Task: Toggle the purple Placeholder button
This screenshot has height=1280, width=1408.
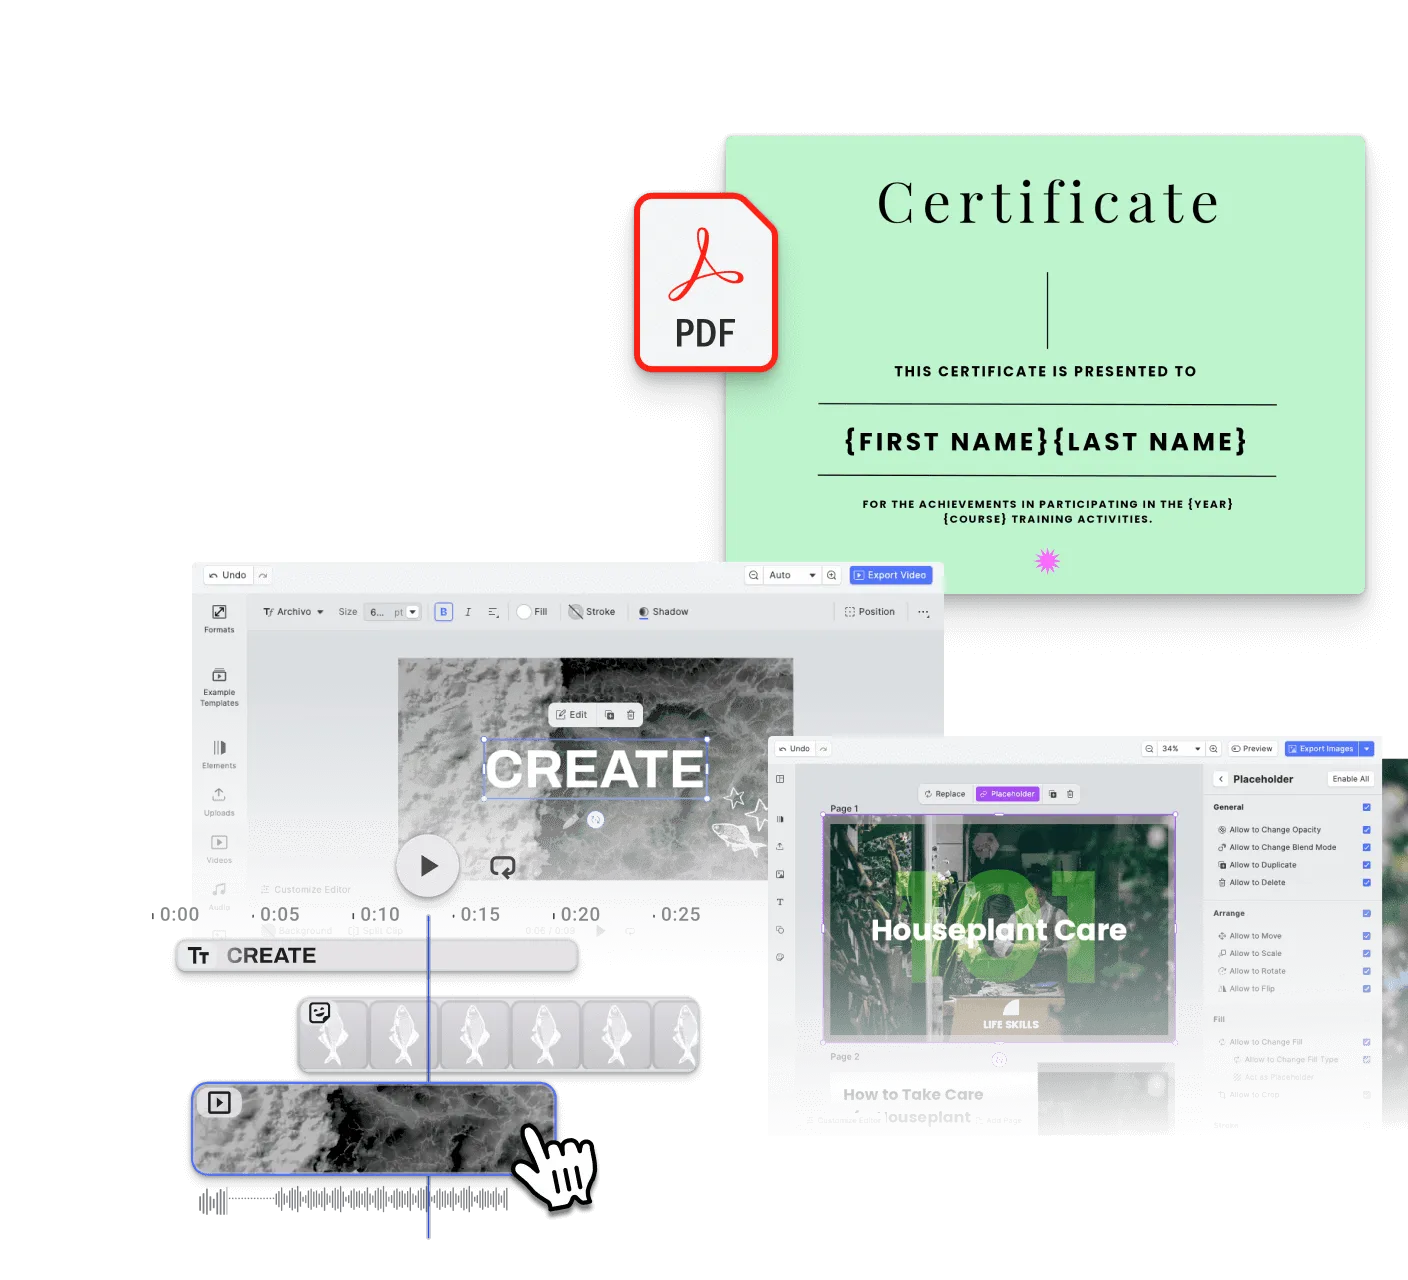Action: [x=1008, y=794]
